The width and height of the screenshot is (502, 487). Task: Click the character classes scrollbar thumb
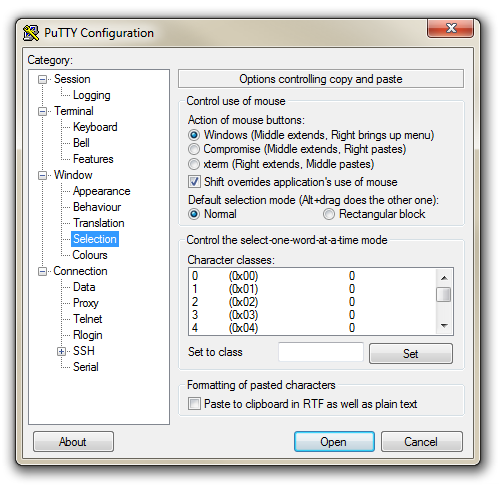click(444, 295)
